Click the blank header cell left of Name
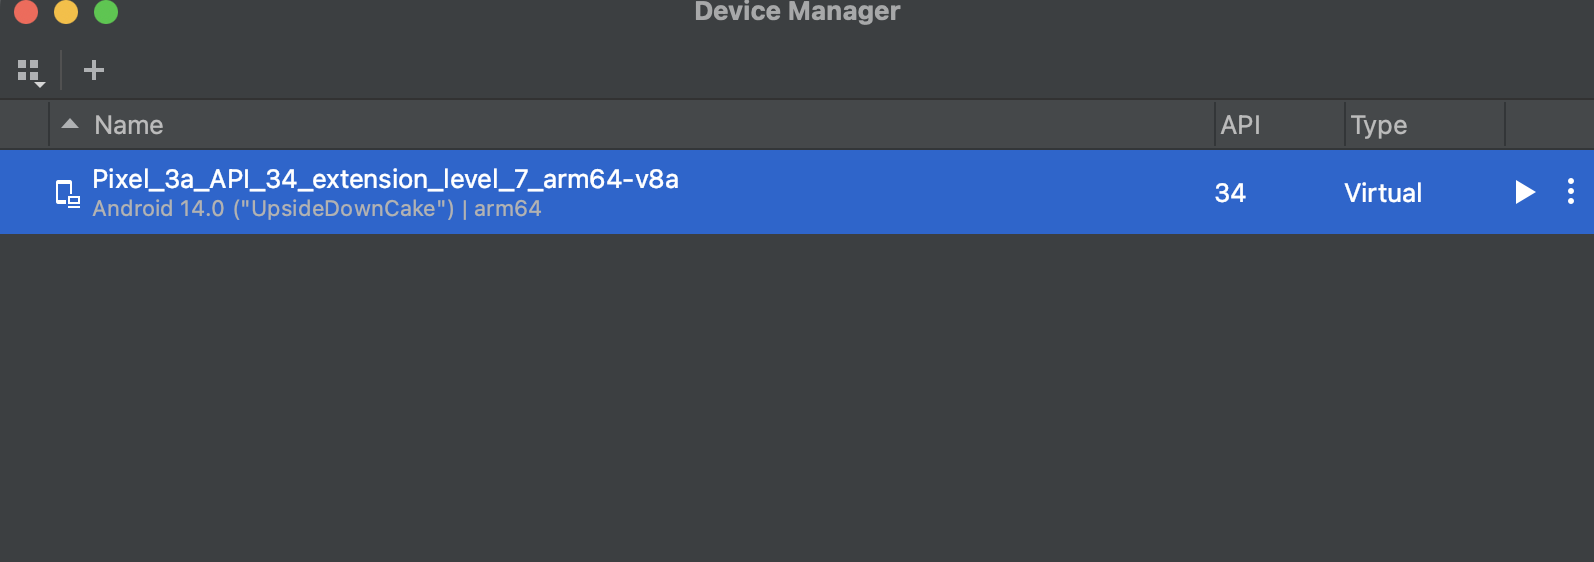This screenshot has width=1594, height=562. click(x=24, y=125)
